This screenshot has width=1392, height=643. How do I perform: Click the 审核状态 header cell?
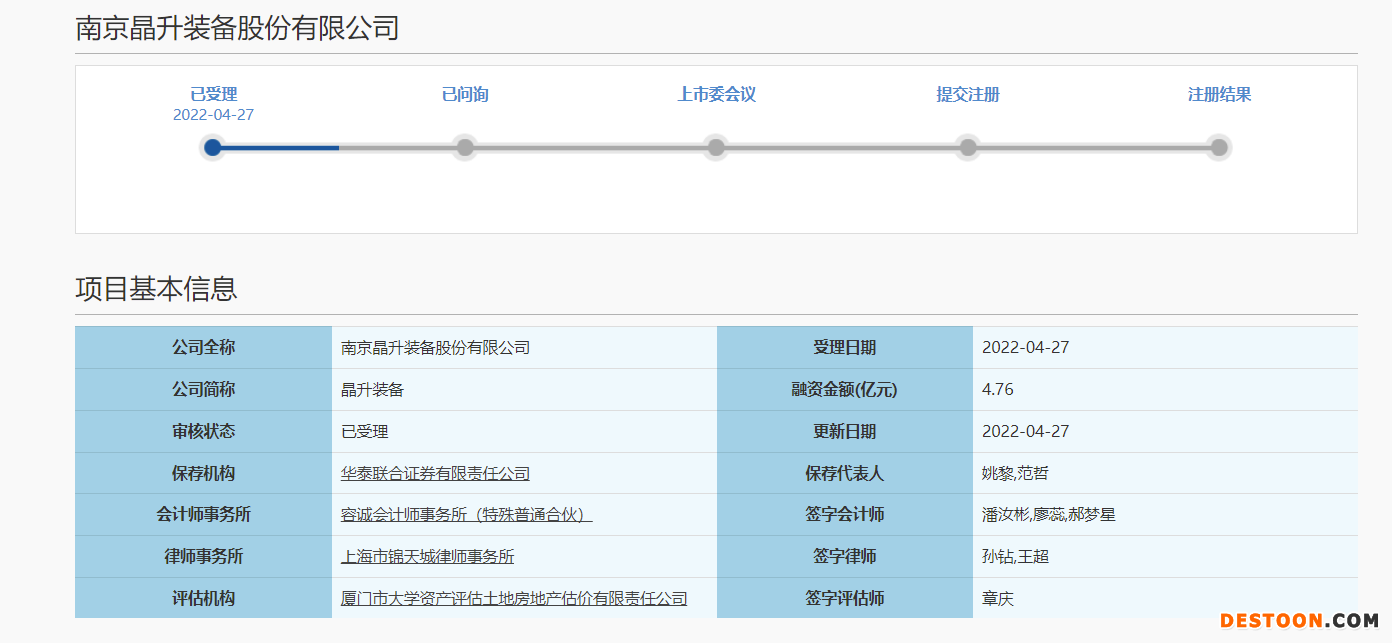point(204,432)
